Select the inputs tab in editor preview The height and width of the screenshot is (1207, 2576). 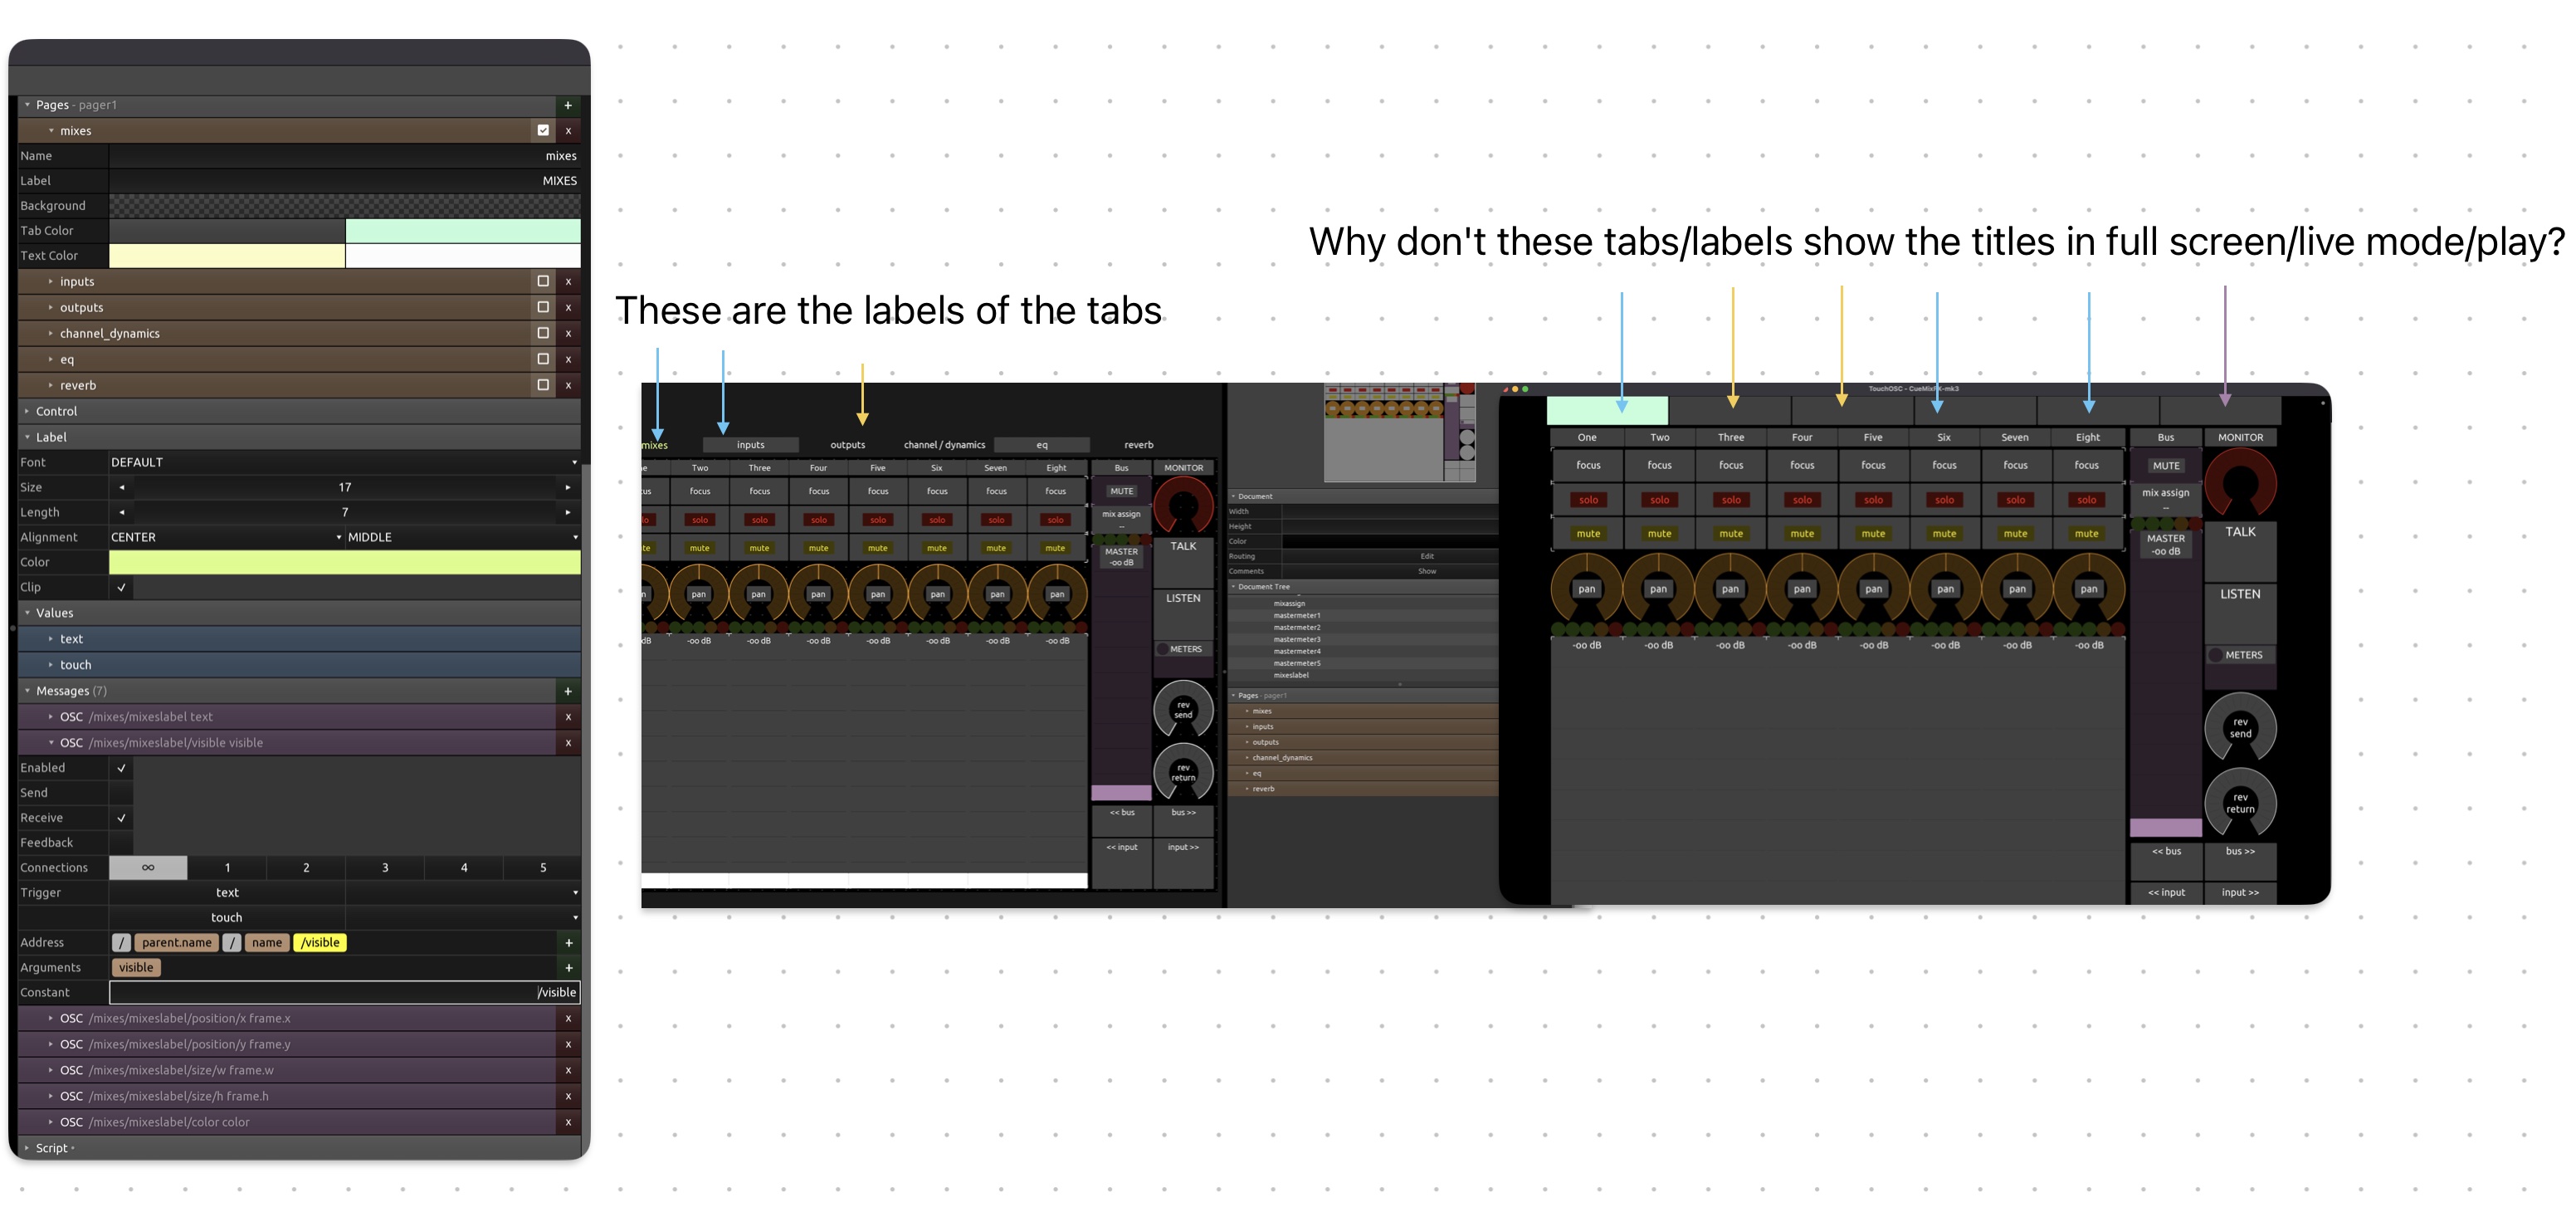pos(750,445)
